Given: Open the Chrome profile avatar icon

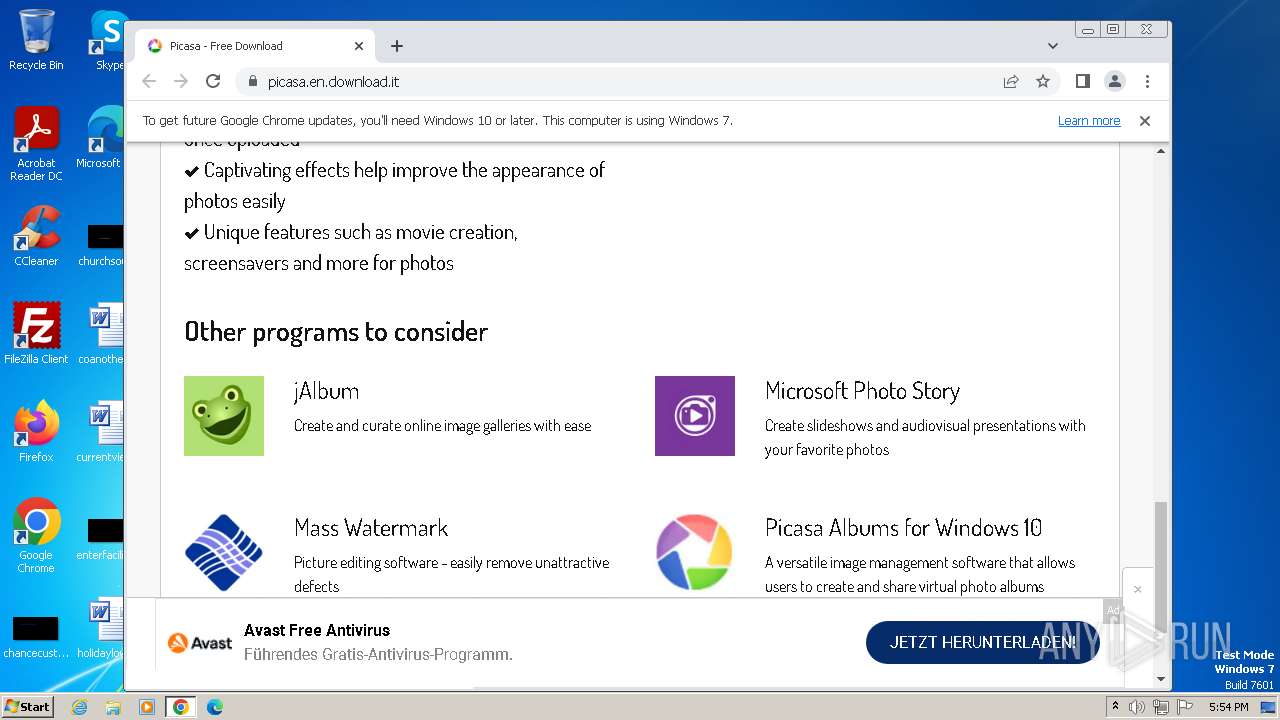Looking at the screenshot, I should (x=1114, y=81).
